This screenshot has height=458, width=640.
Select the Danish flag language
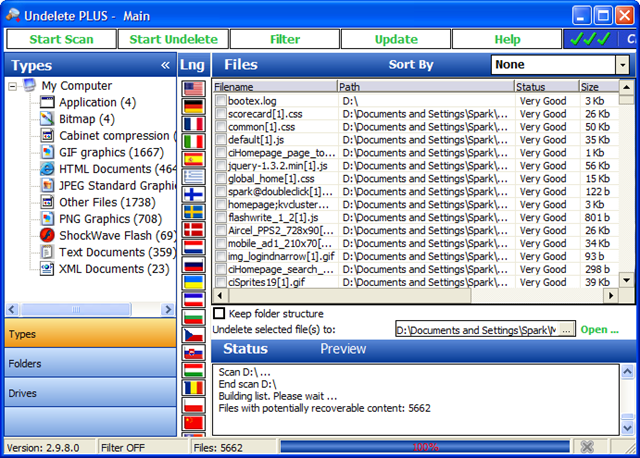coord(193,229)
